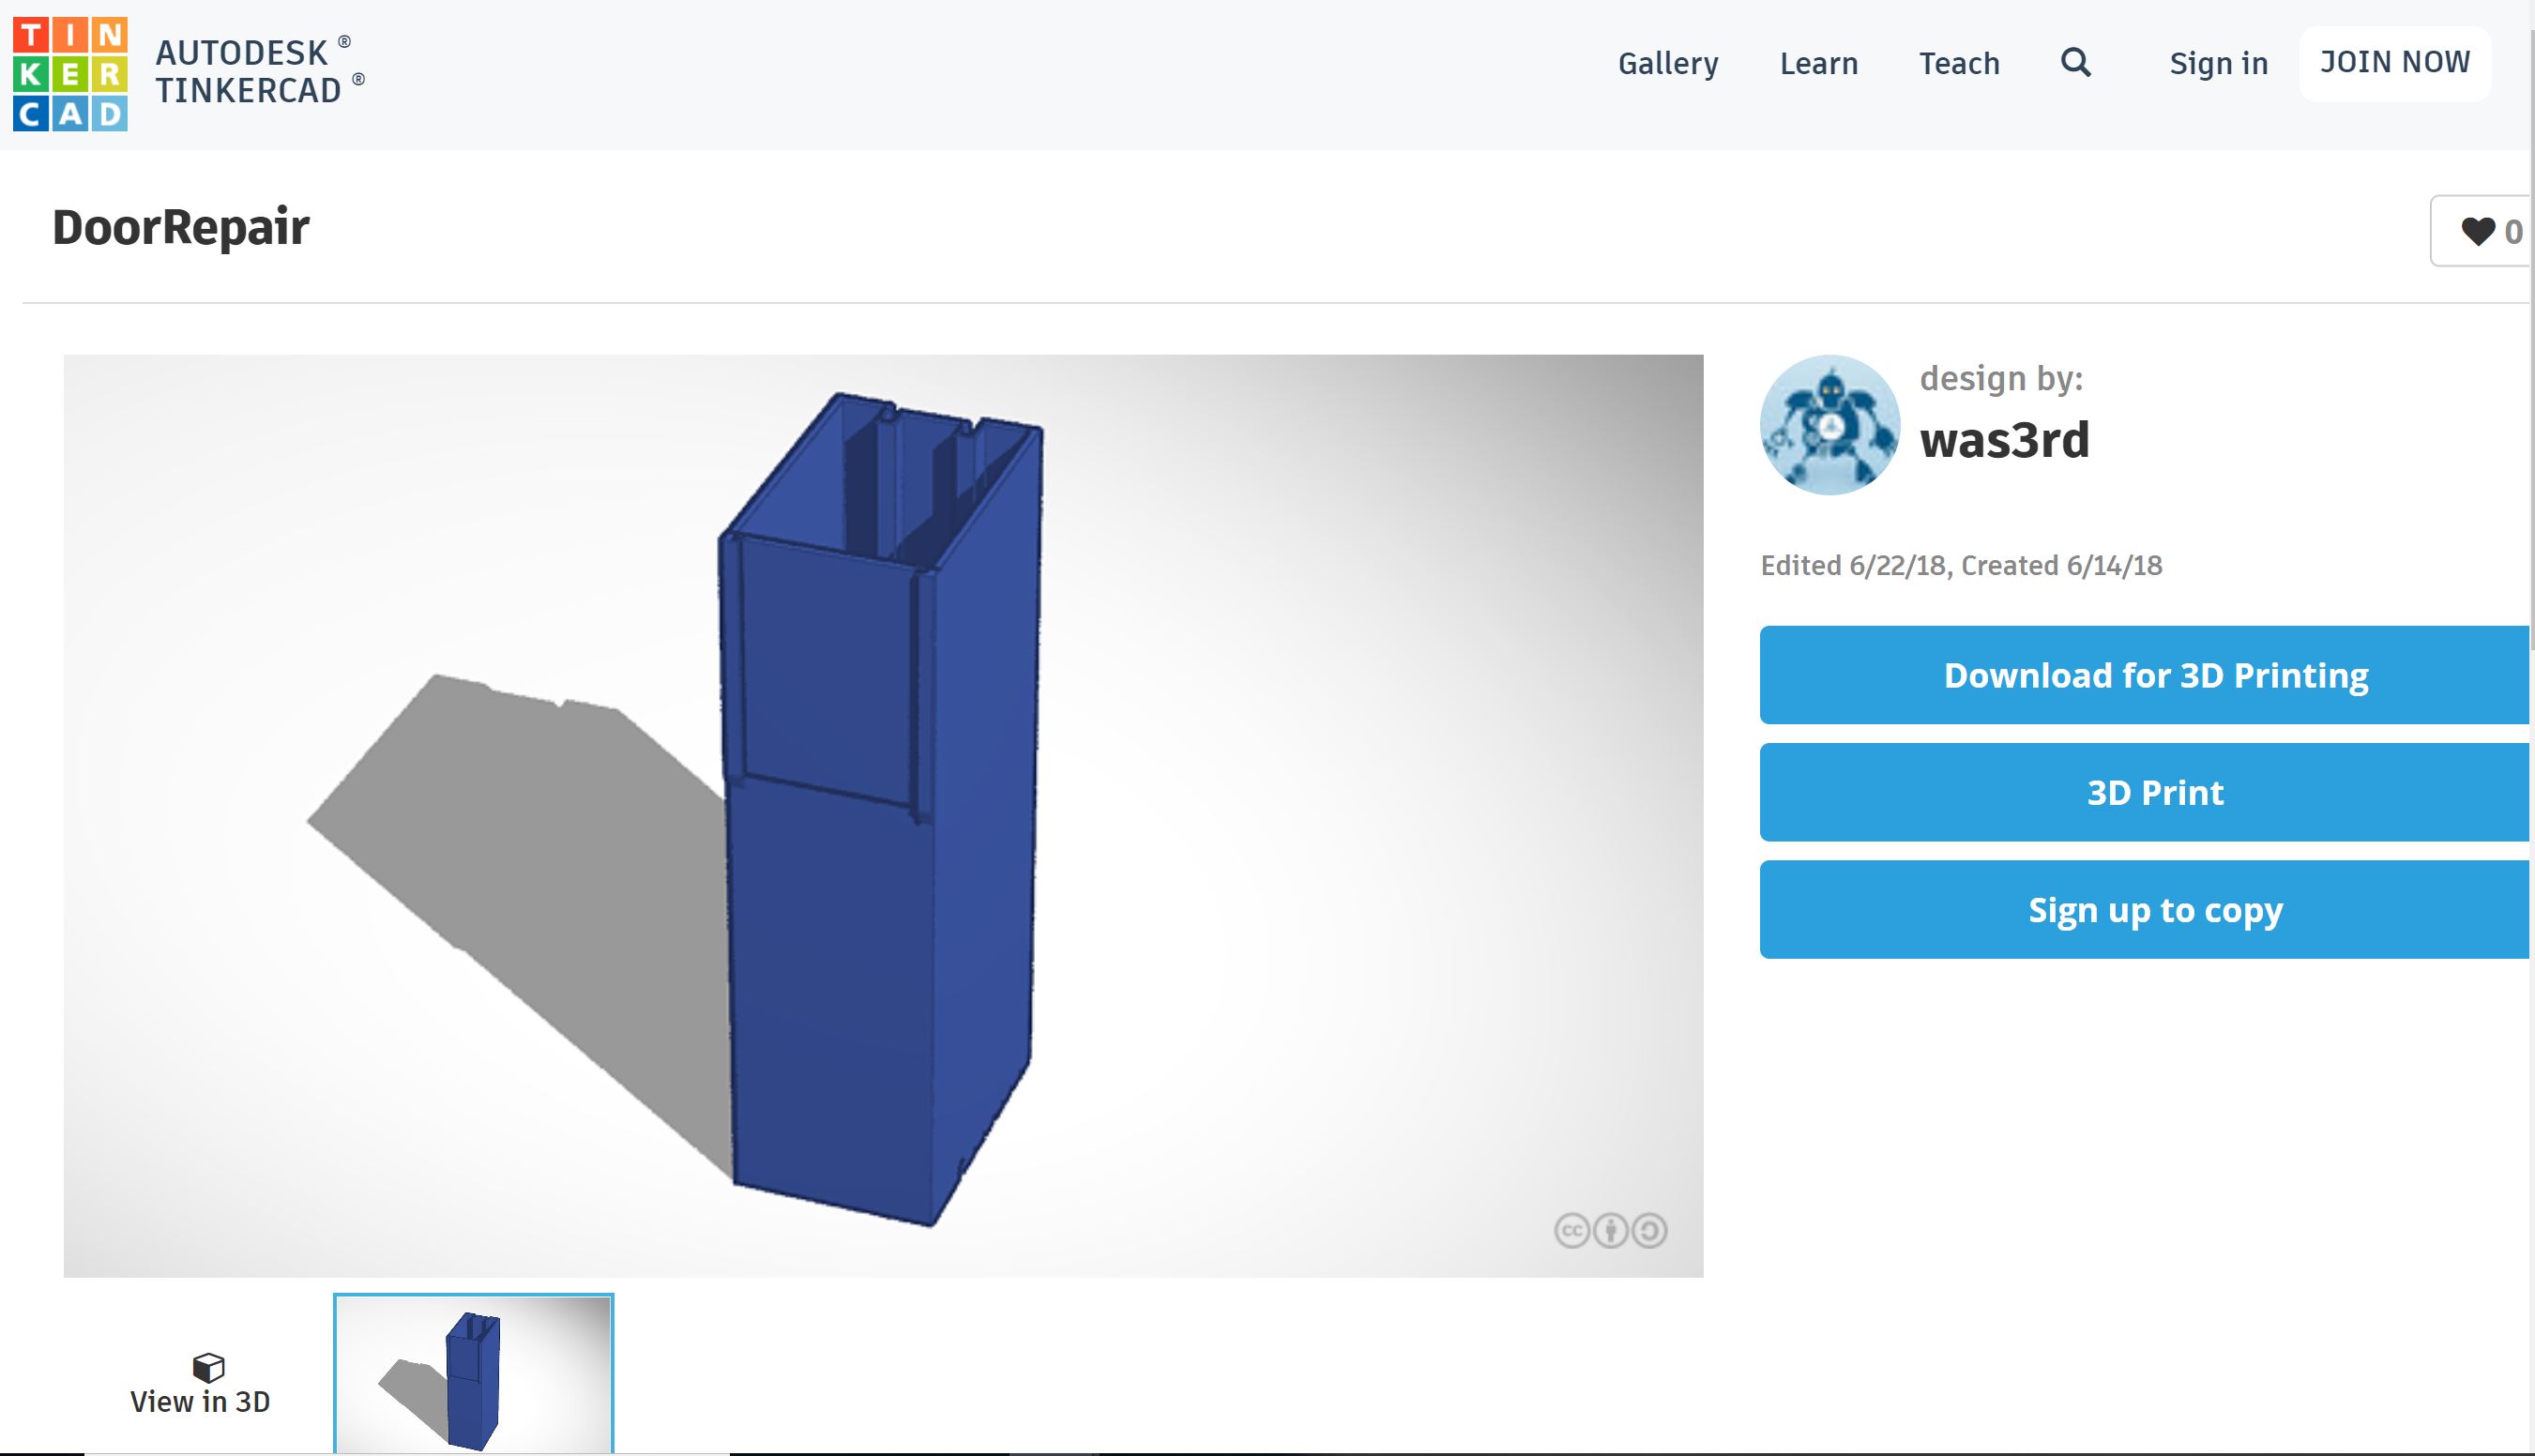This screenshot has width=2535, height=1456.
Task: Open the Learn menu item
Action: tap(1818, 63)
